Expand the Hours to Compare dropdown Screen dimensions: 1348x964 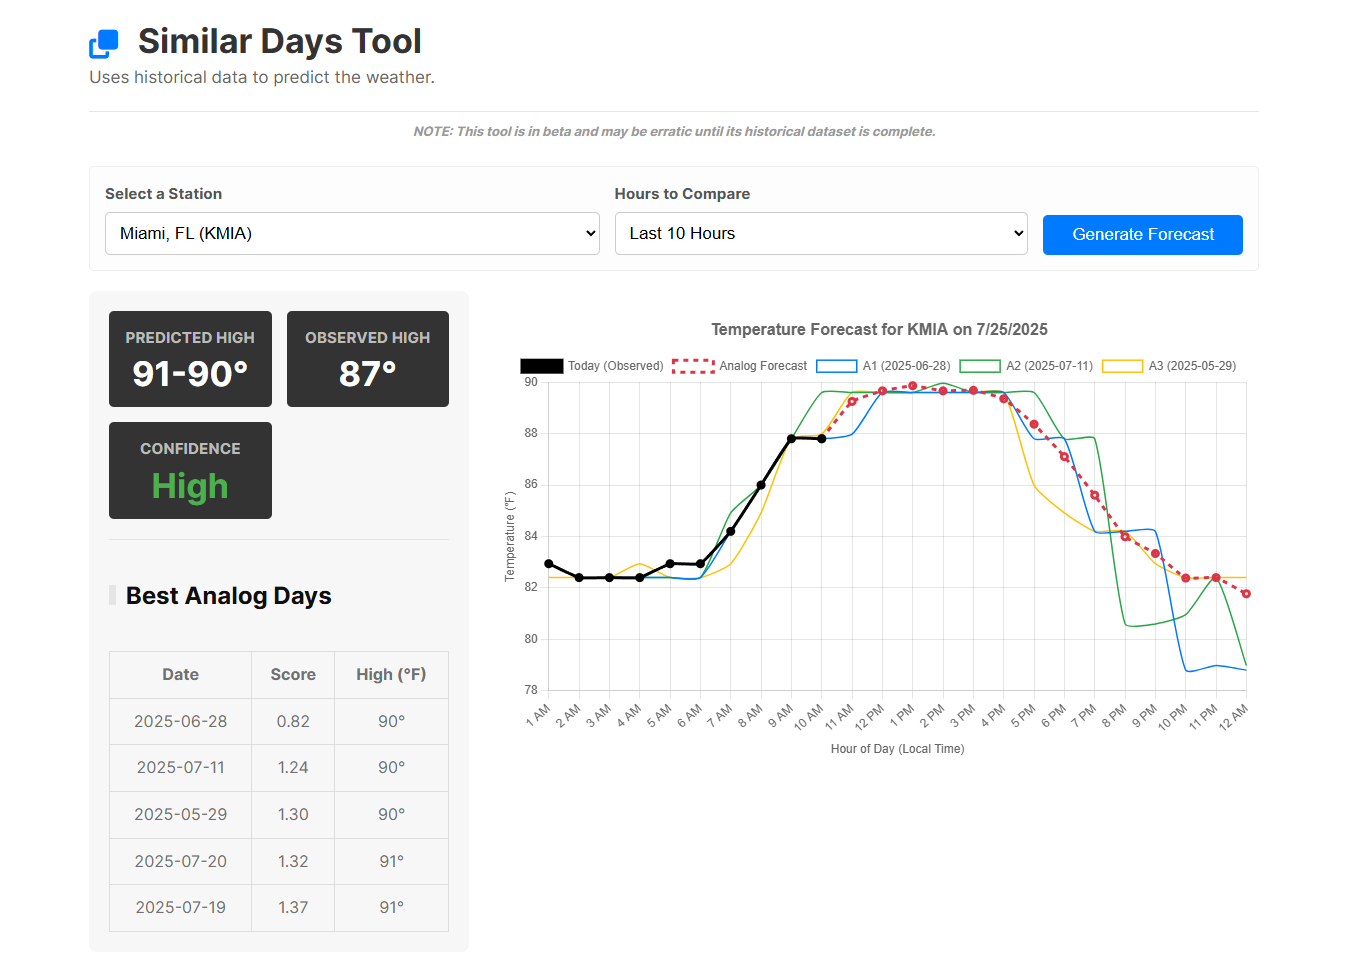tap(820, 233)
